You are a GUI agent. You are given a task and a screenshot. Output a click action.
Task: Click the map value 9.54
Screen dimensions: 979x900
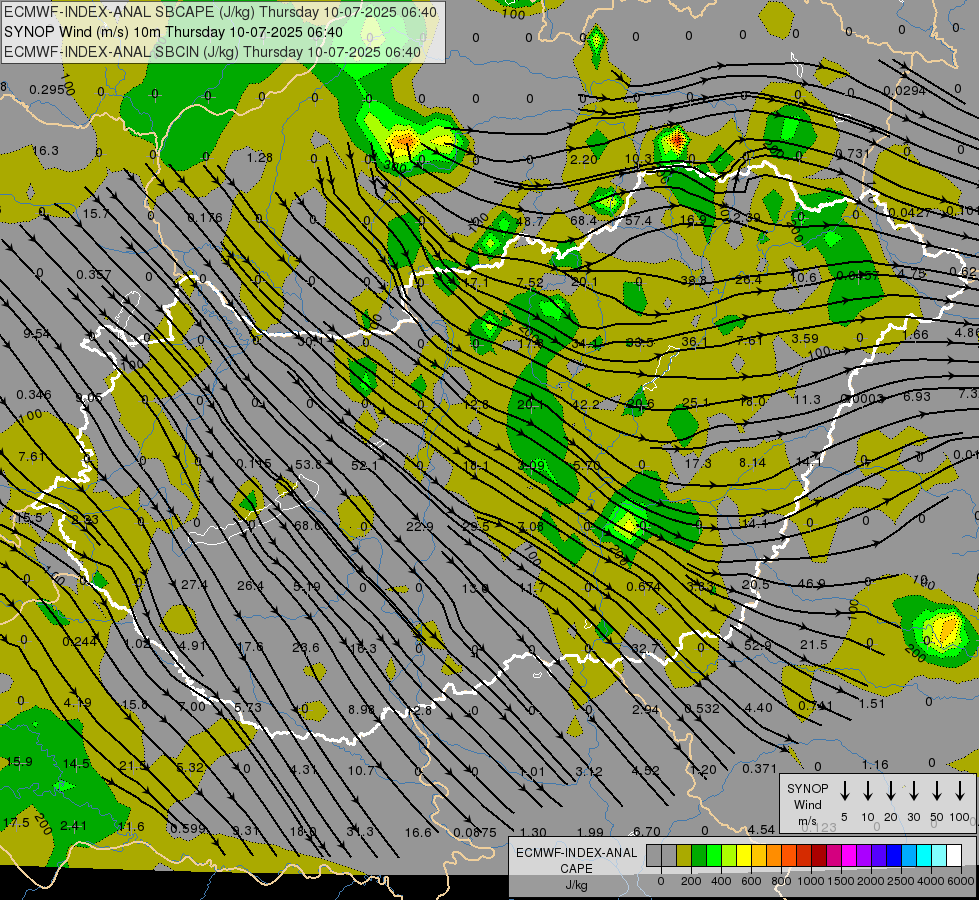(x=37, y=334)
